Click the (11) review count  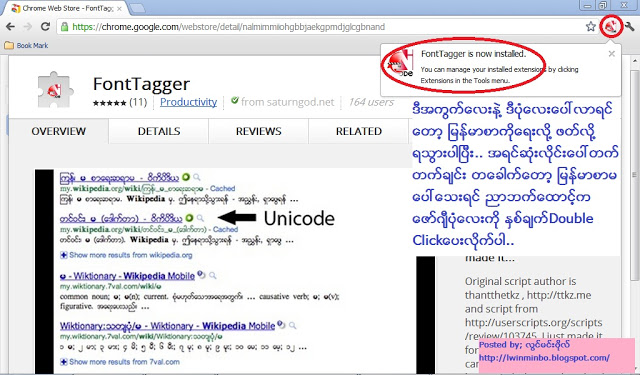click(138, 102)
